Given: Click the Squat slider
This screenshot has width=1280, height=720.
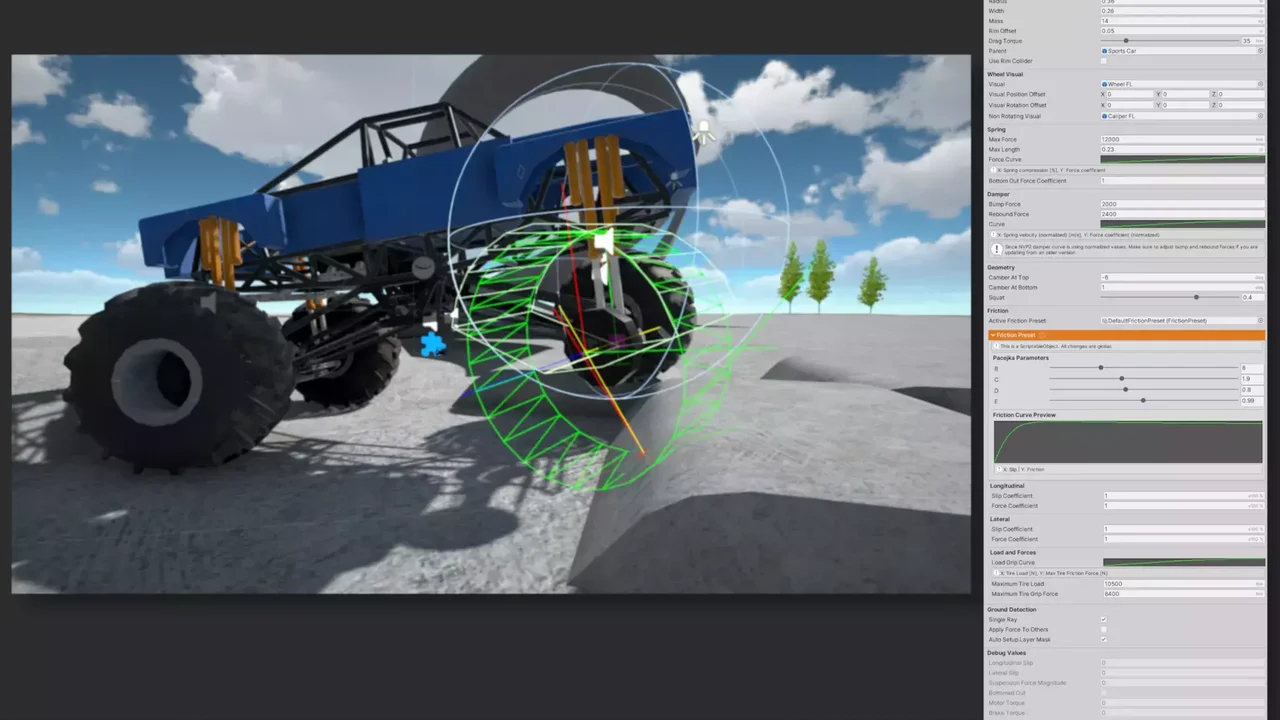Looking at the screenshot, I should click(1169, 297).
